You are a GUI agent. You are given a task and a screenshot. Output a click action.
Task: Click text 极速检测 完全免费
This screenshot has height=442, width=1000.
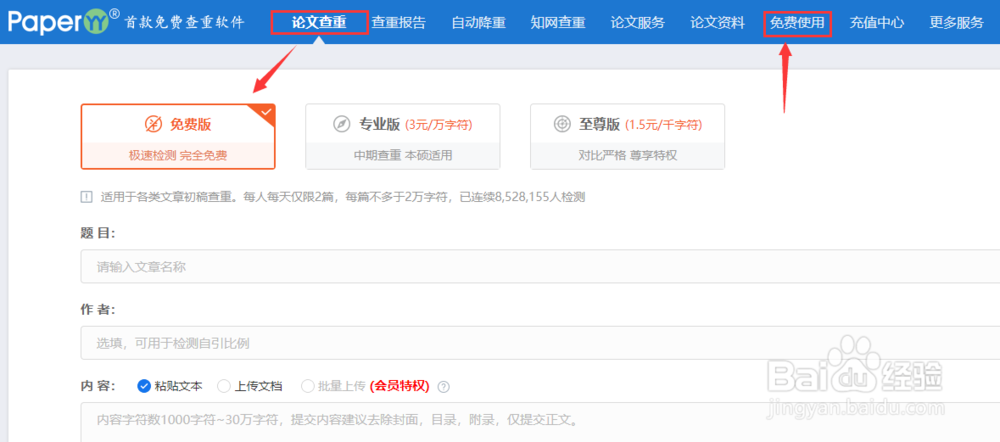178,155
